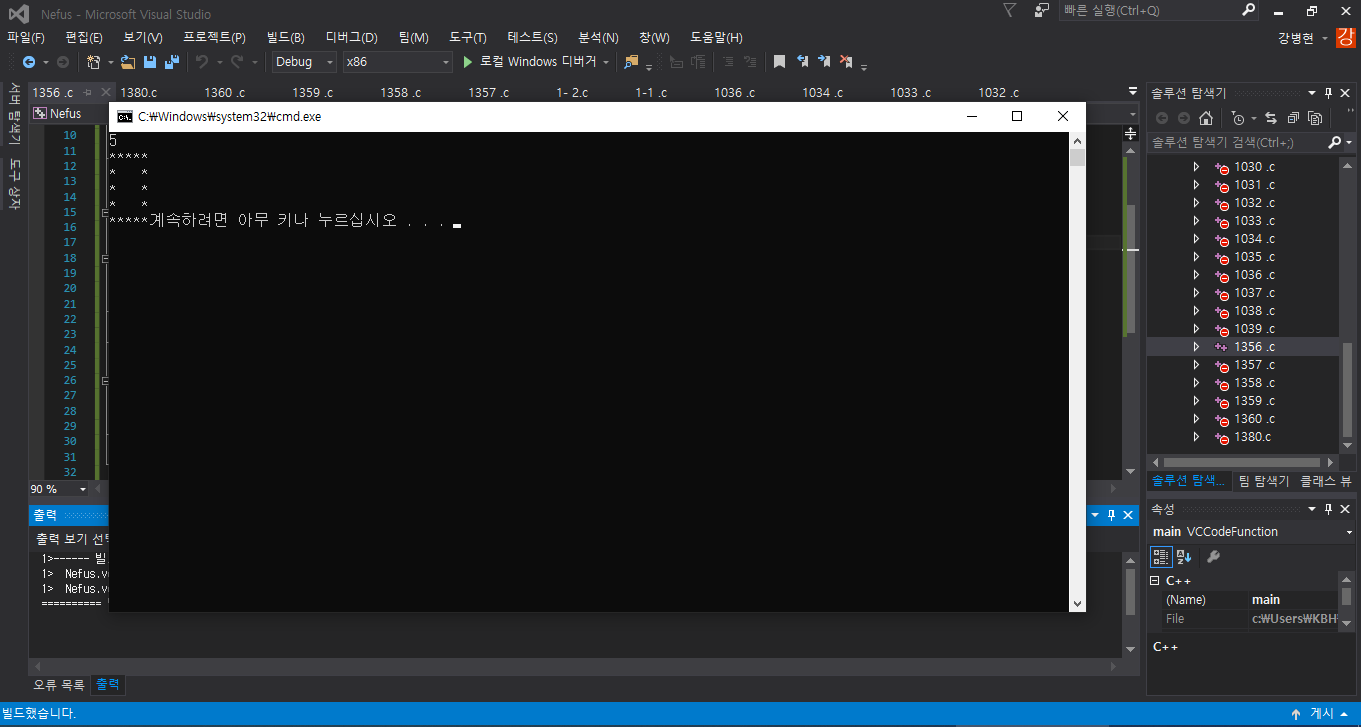Screen dimensions: 1361x727
Task: Open the 서버 탐색기 side tab
Action: tap(14, 115)
